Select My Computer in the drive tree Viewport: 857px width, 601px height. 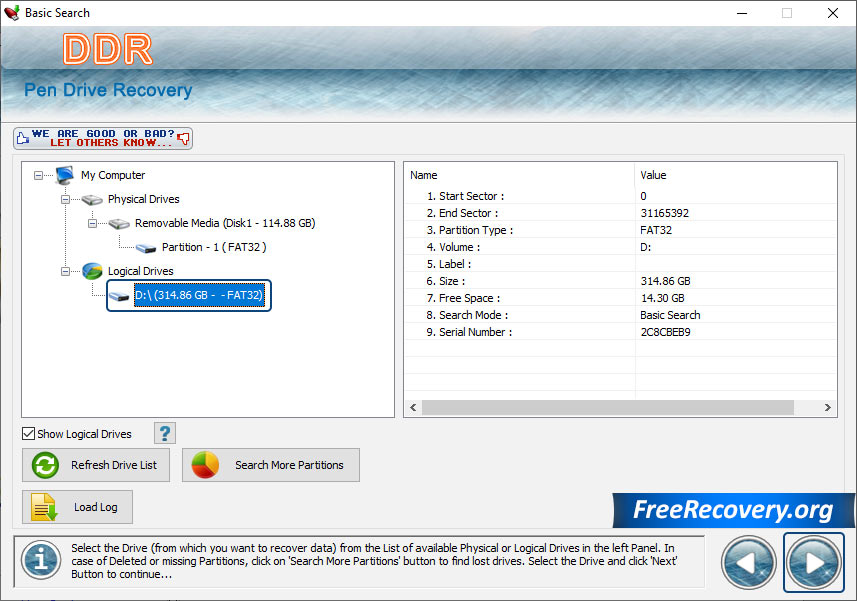click(x=113, y=175)
